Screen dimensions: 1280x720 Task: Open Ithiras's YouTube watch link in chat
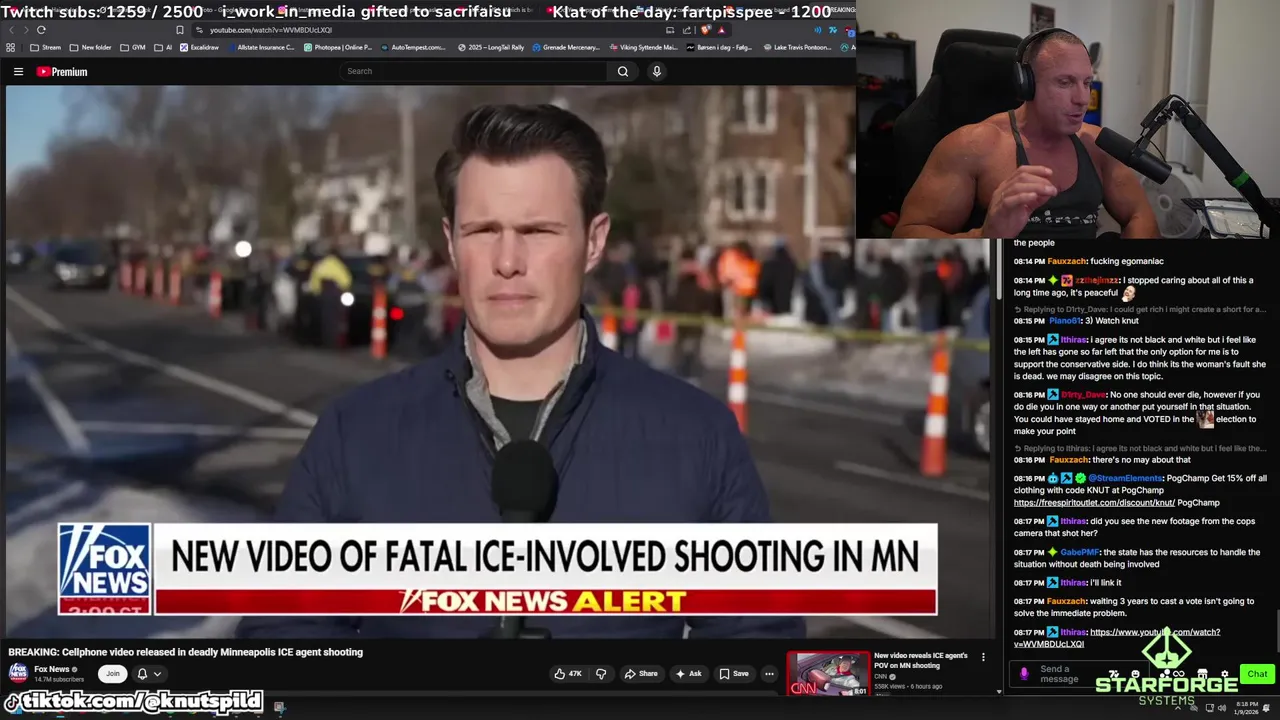tap(1117, 638)
